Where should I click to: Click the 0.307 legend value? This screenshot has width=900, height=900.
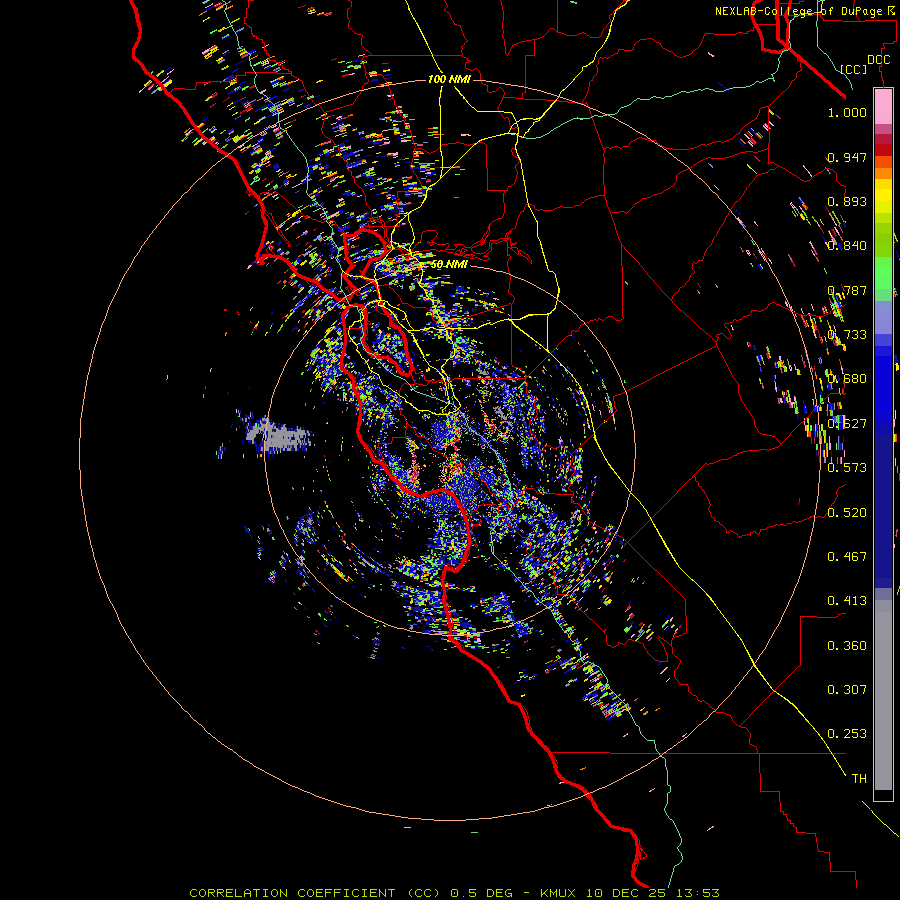click(847, 690)
